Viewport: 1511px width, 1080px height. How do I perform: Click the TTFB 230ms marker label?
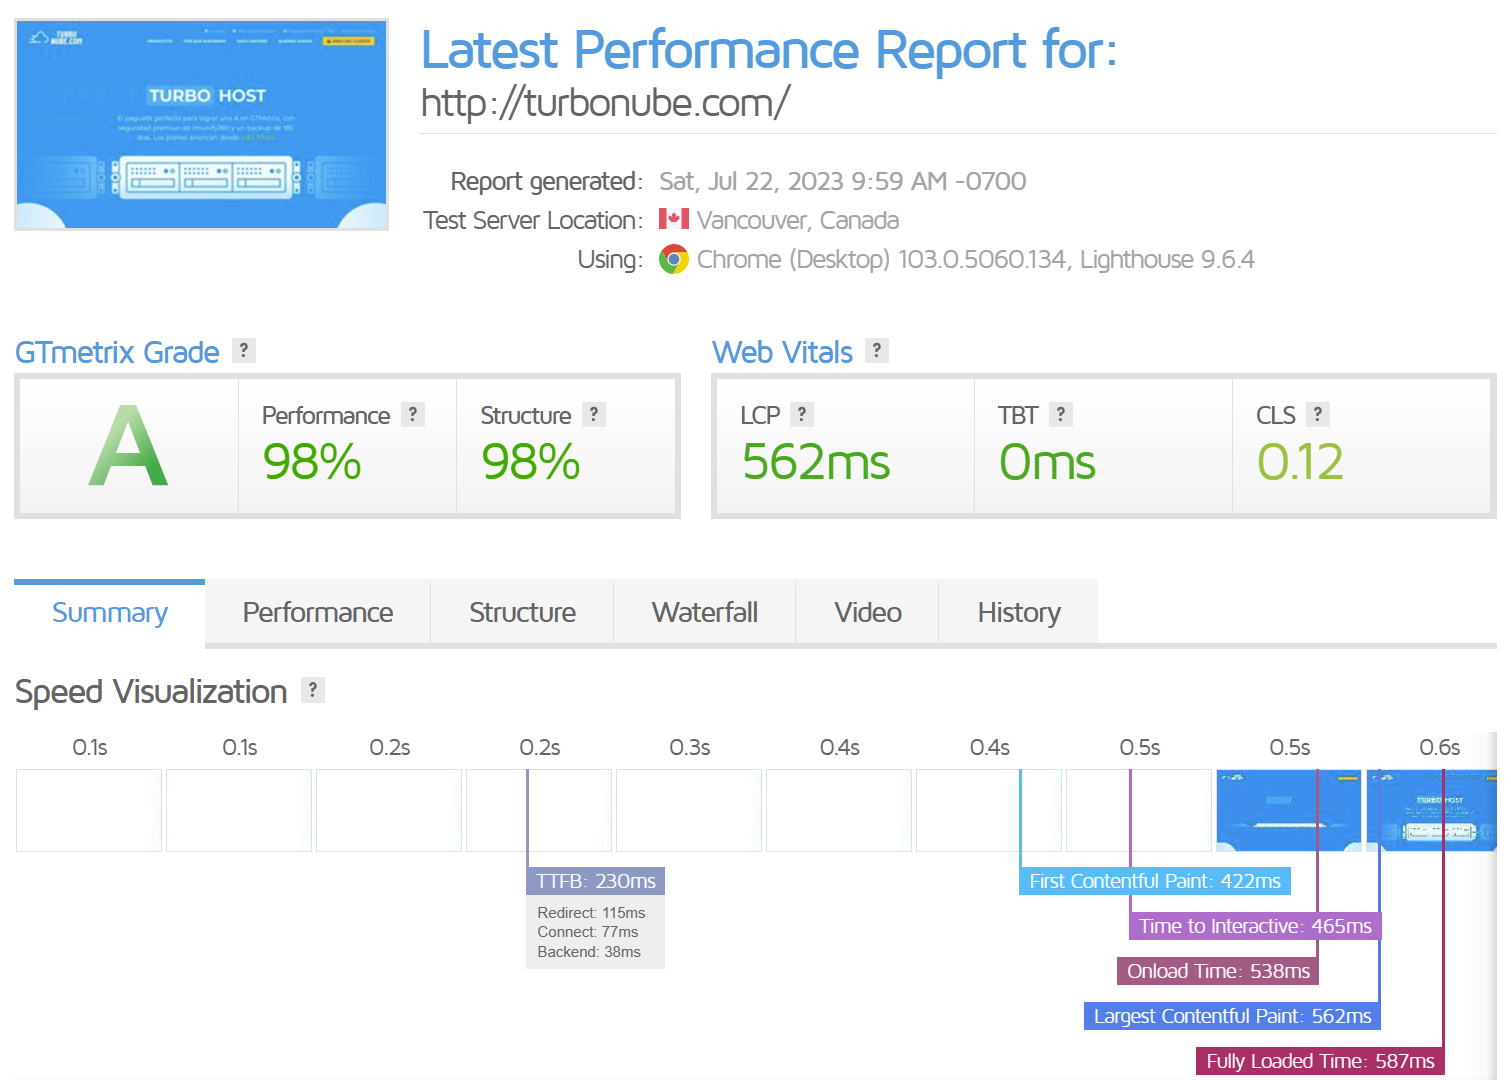pyautogui.click(x=595, y=881)
